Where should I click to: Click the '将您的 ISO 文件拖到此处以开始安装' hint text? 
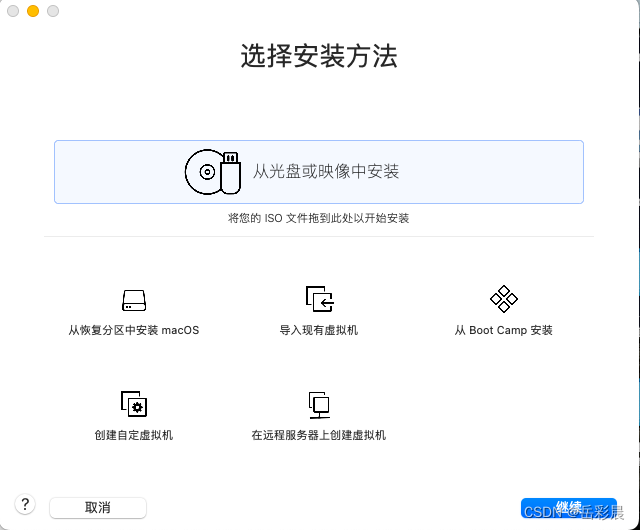tap(319, 218)
